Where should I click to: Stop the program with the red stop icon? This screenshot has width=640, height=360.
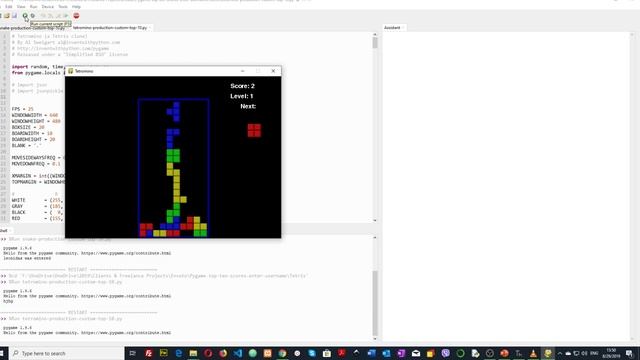click(76, 16)
